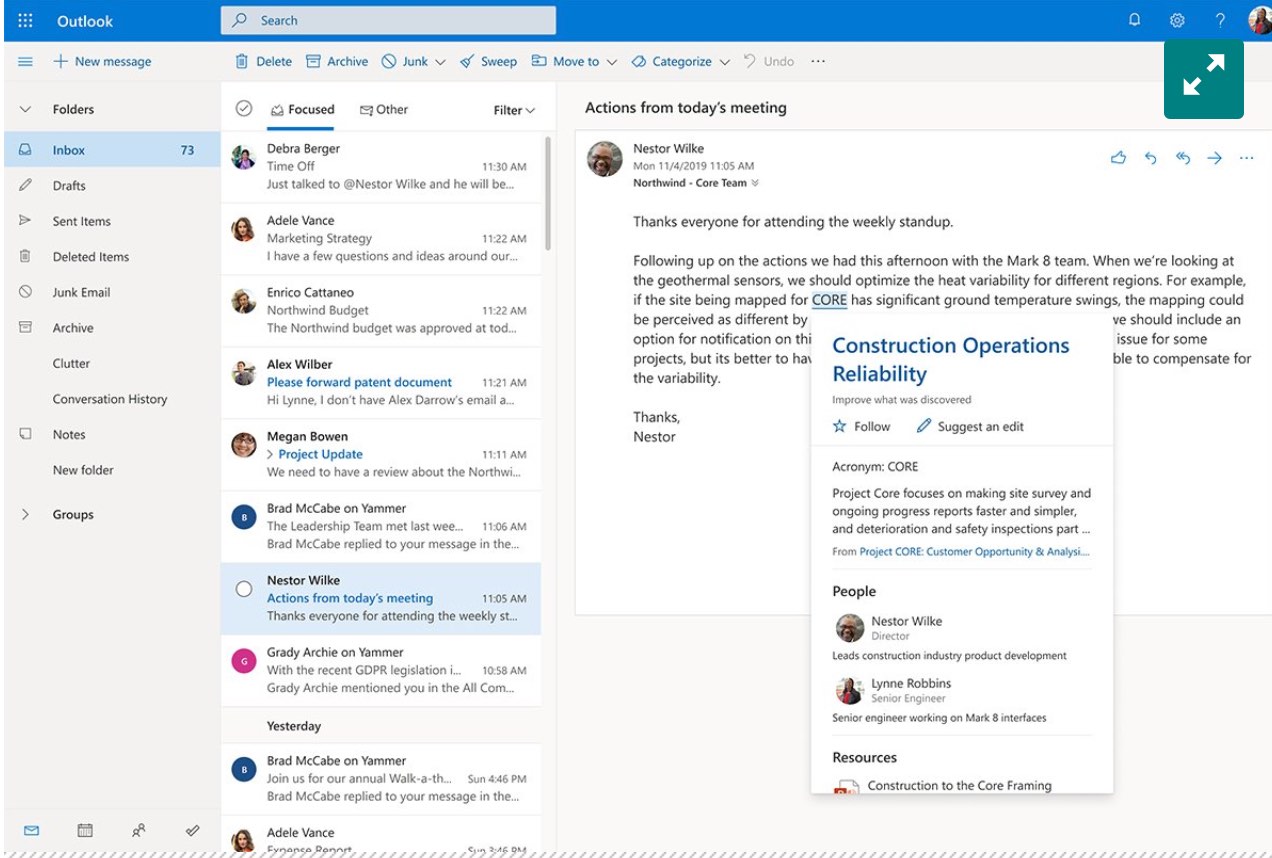Open Project CORE: Customer Opportunity source link
This screenshot has height=858, width=1272.
975,551
